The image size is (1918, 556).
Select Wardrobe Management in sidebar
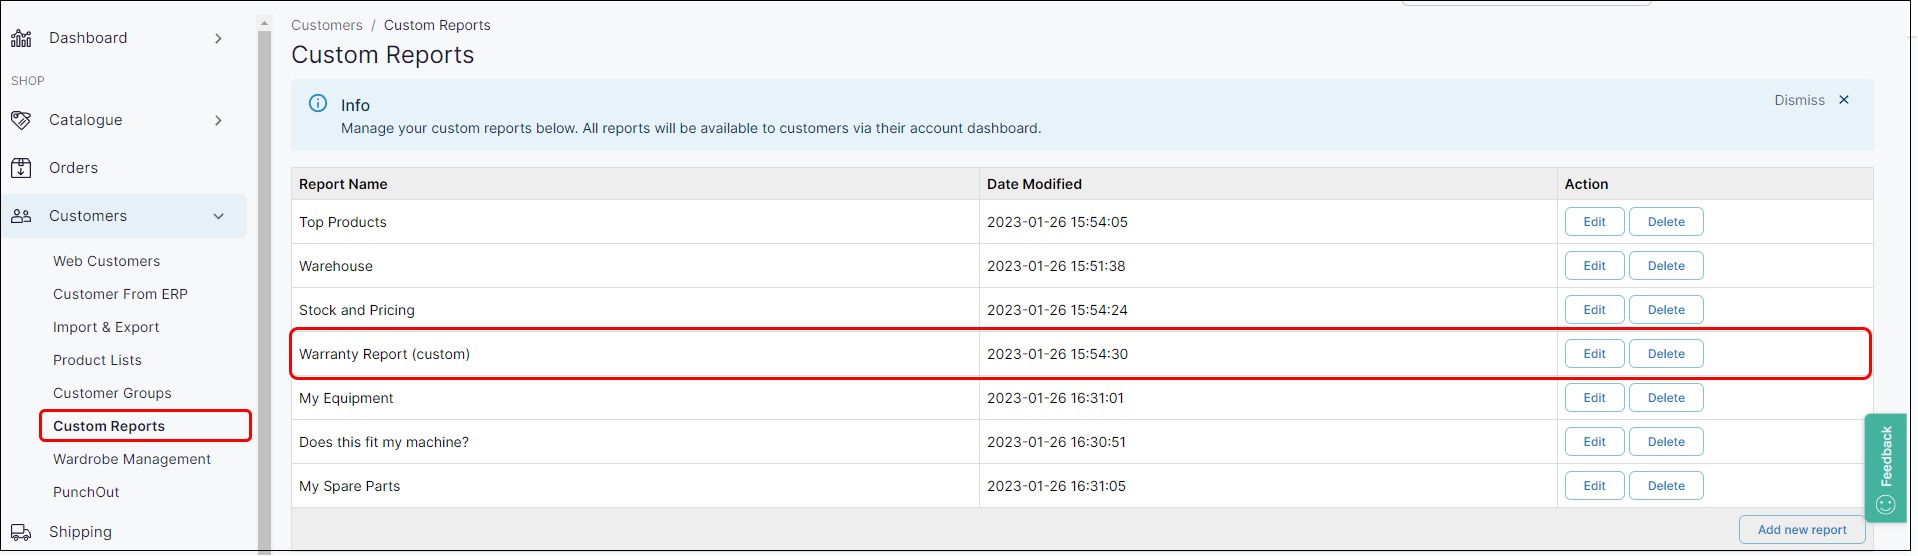tap(132, 459)
